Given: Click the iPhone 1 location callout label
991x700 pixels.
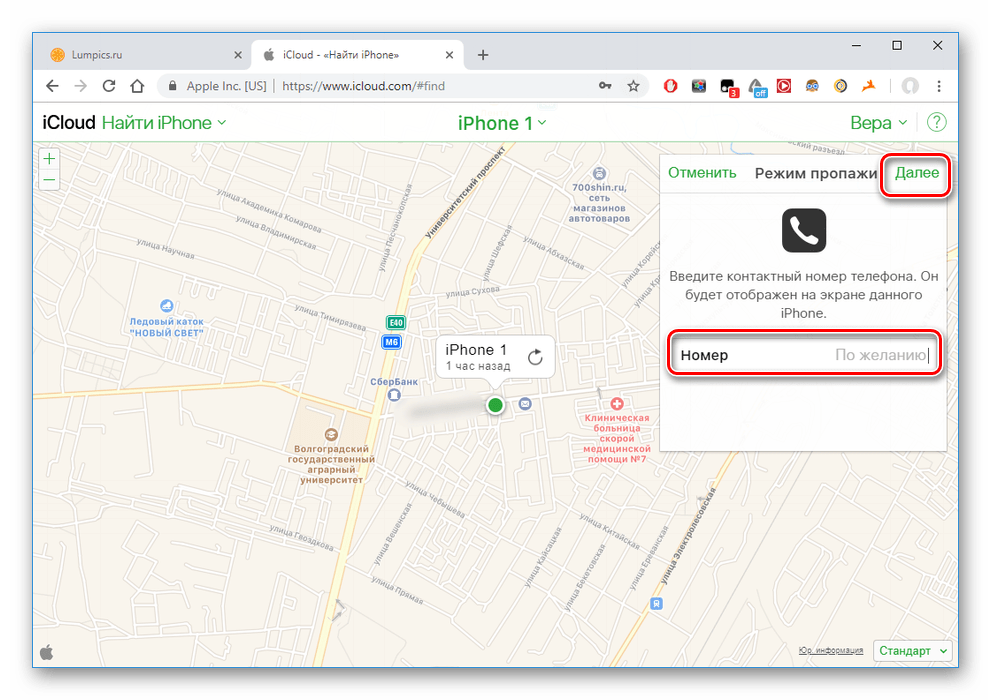Looking at the screenshot, I should click(x=477, y=357).
